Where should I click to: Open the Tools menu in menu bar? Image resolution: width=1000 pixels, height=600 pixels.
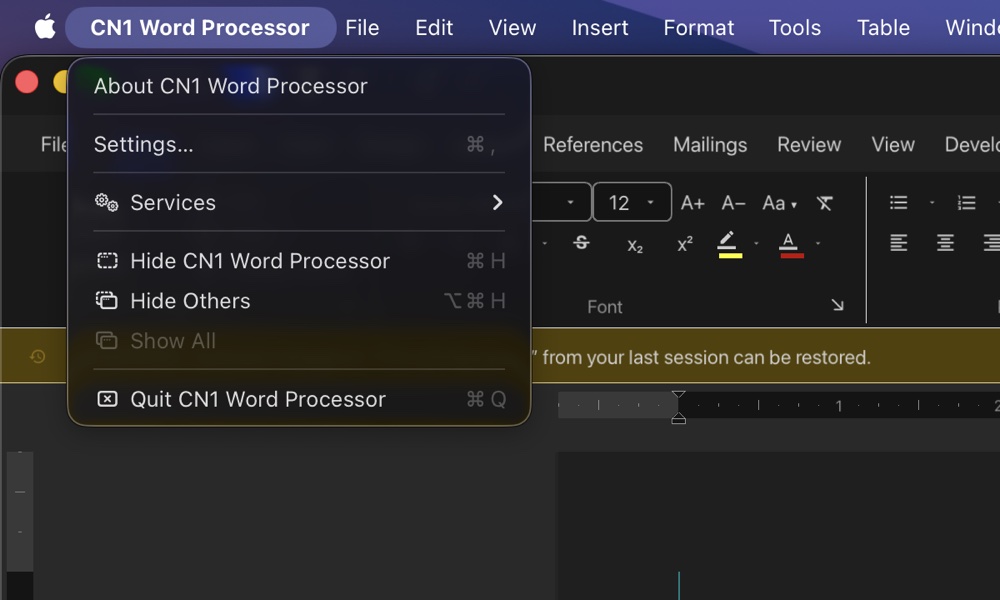coord(795,27)
